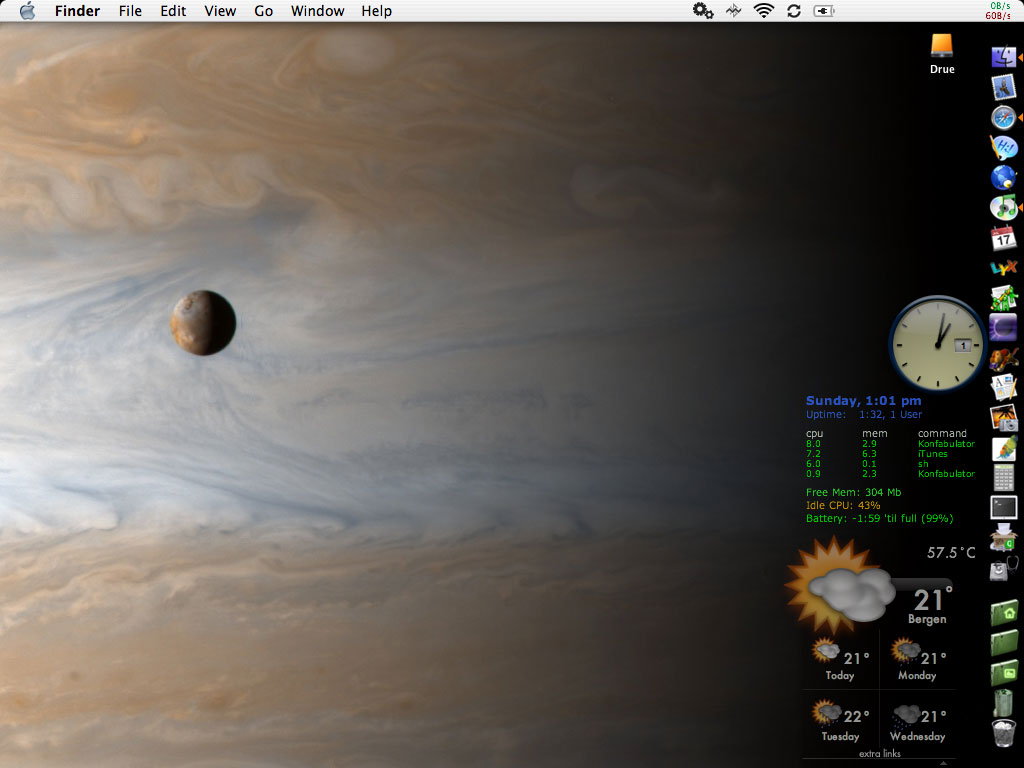1024x768 pixels.
Task: Open the View menu
Action: 220,11
